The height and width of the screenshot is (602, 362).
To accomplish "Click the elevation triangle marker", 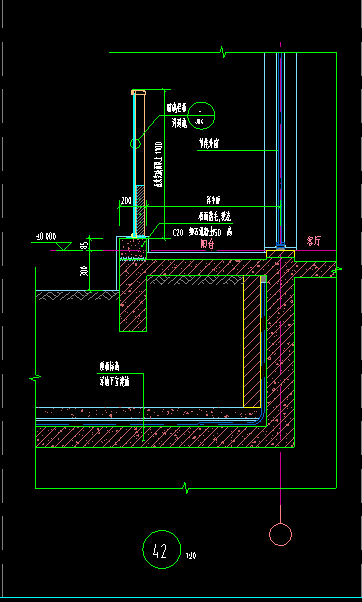I will [x=64, y=246].
